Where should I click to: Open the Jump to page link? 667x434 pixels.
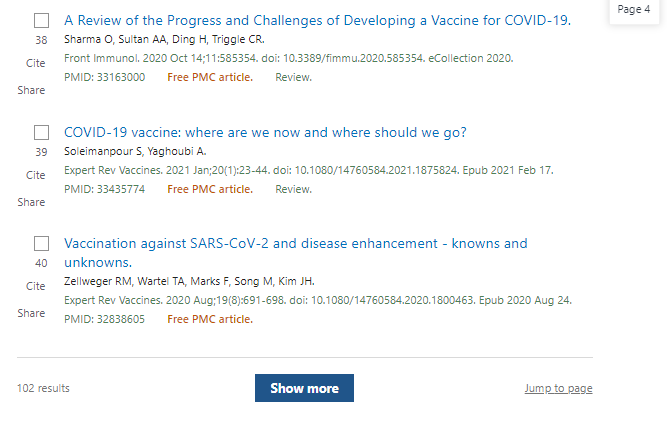(x=558, y=388)
